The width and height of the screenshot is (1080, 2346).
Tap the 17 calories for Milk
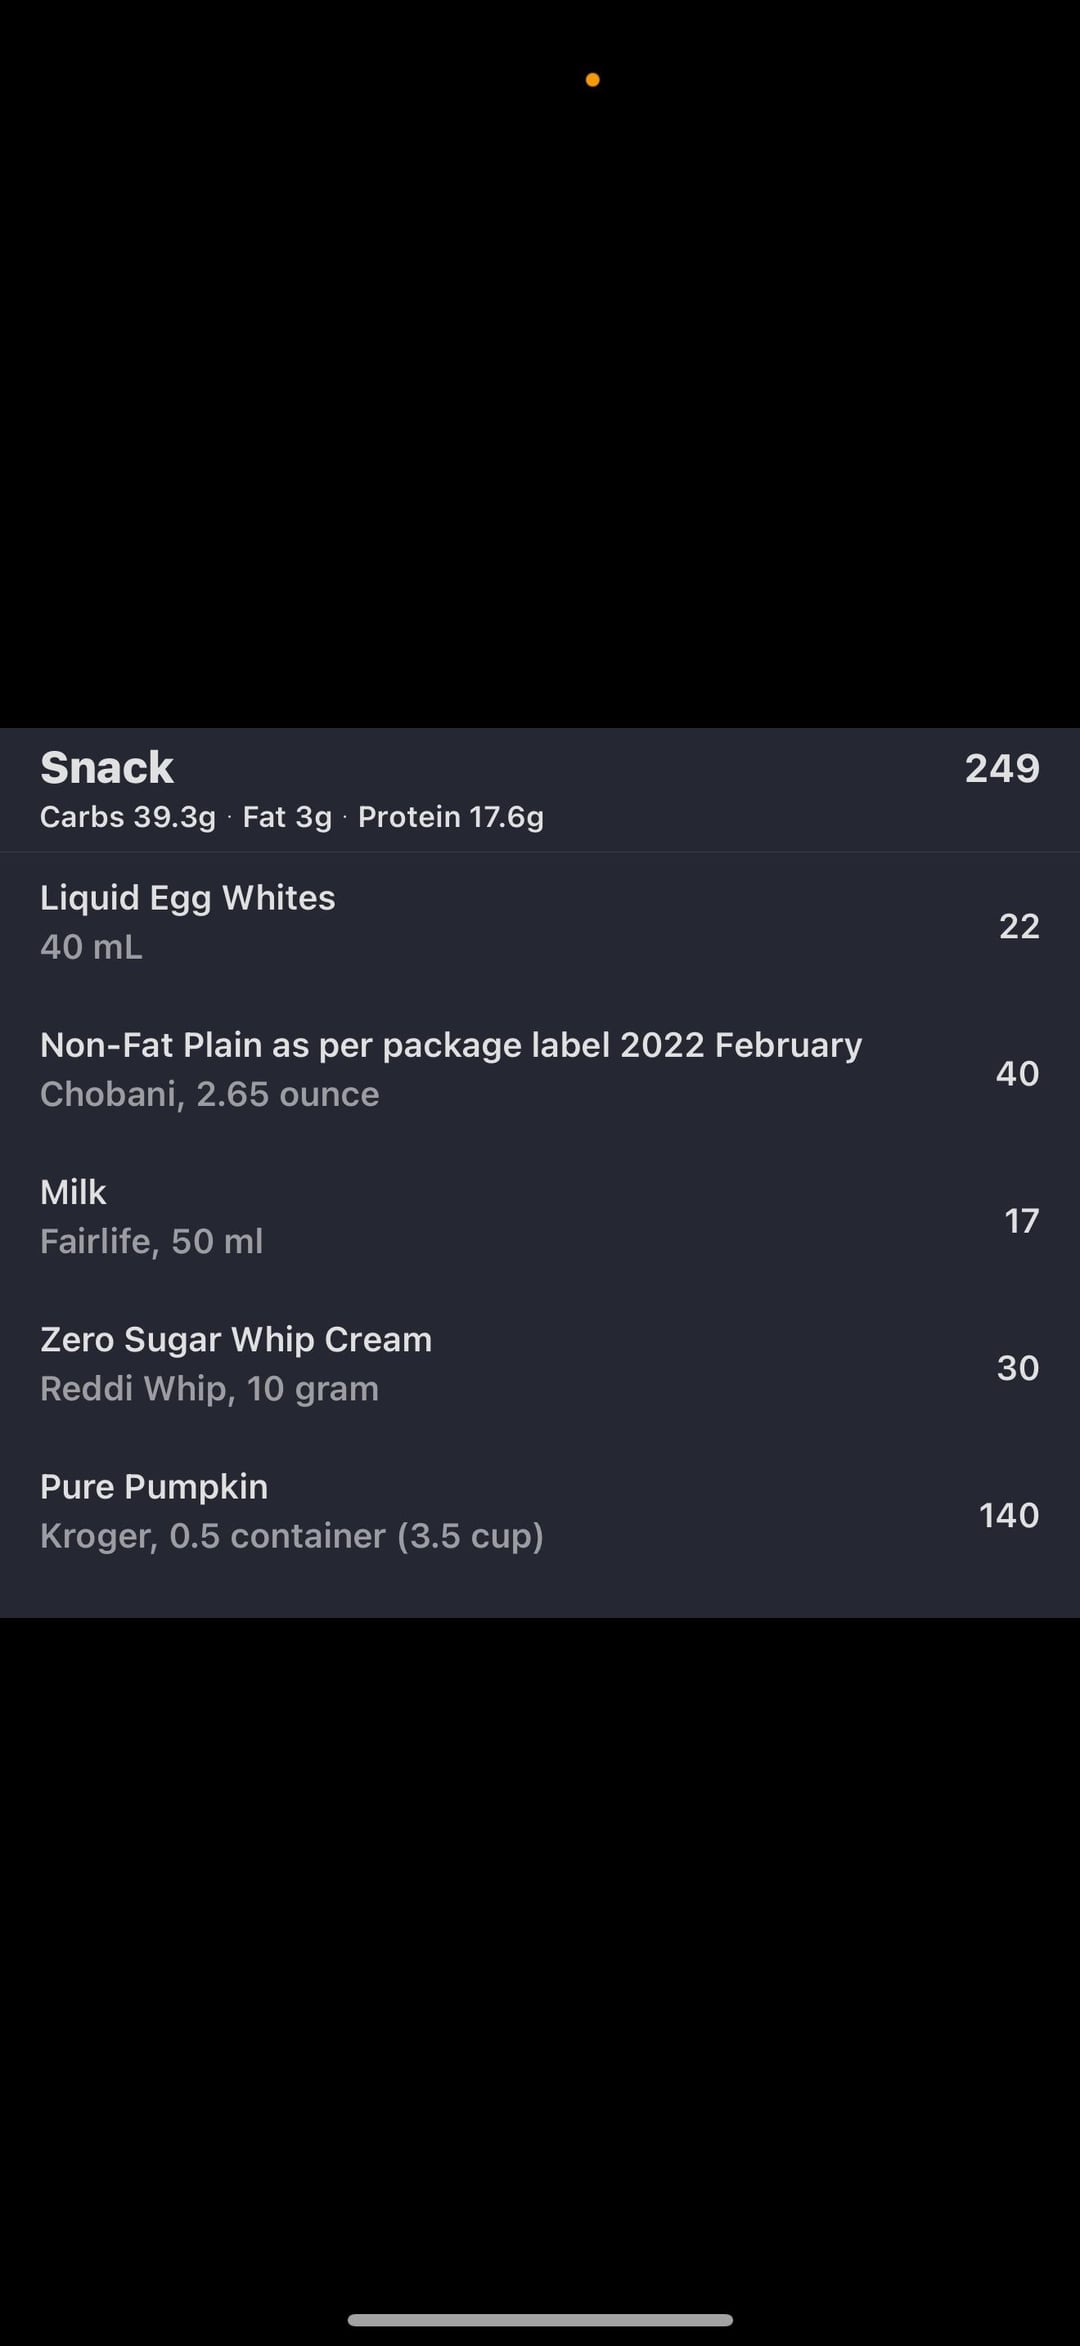pyautogui.click(x=1021, y=1220)
